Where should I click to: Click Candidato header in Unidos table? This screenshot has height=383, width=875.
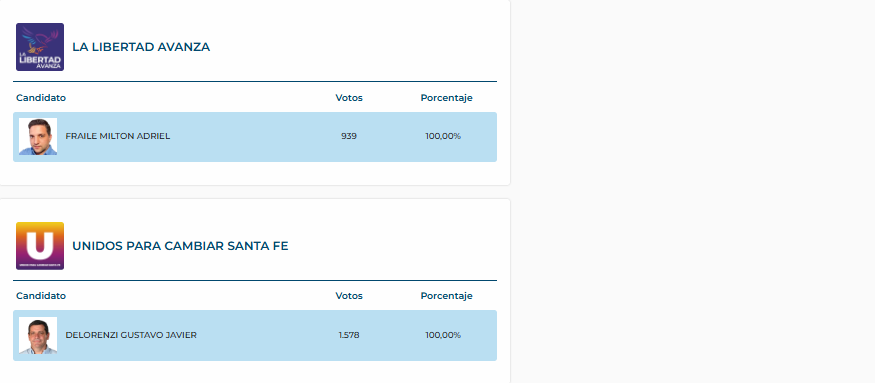point(41,296)
